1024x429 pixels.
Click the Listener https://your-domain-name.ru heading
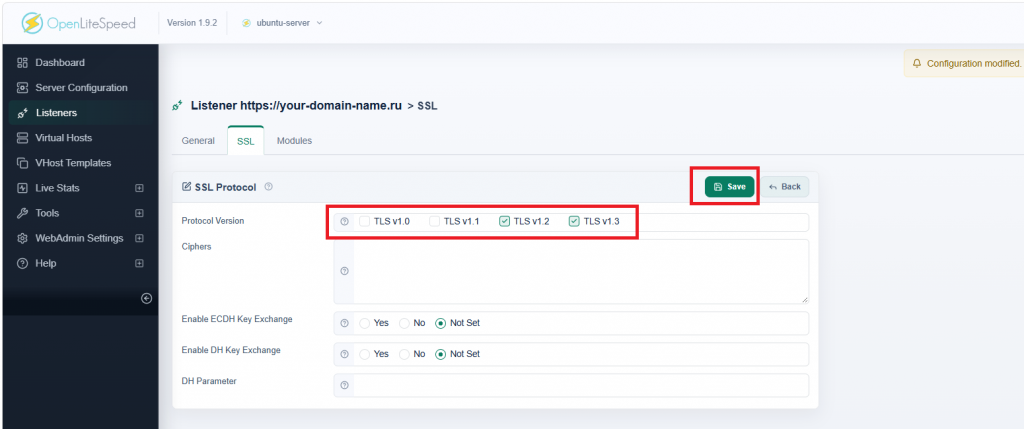296,105
